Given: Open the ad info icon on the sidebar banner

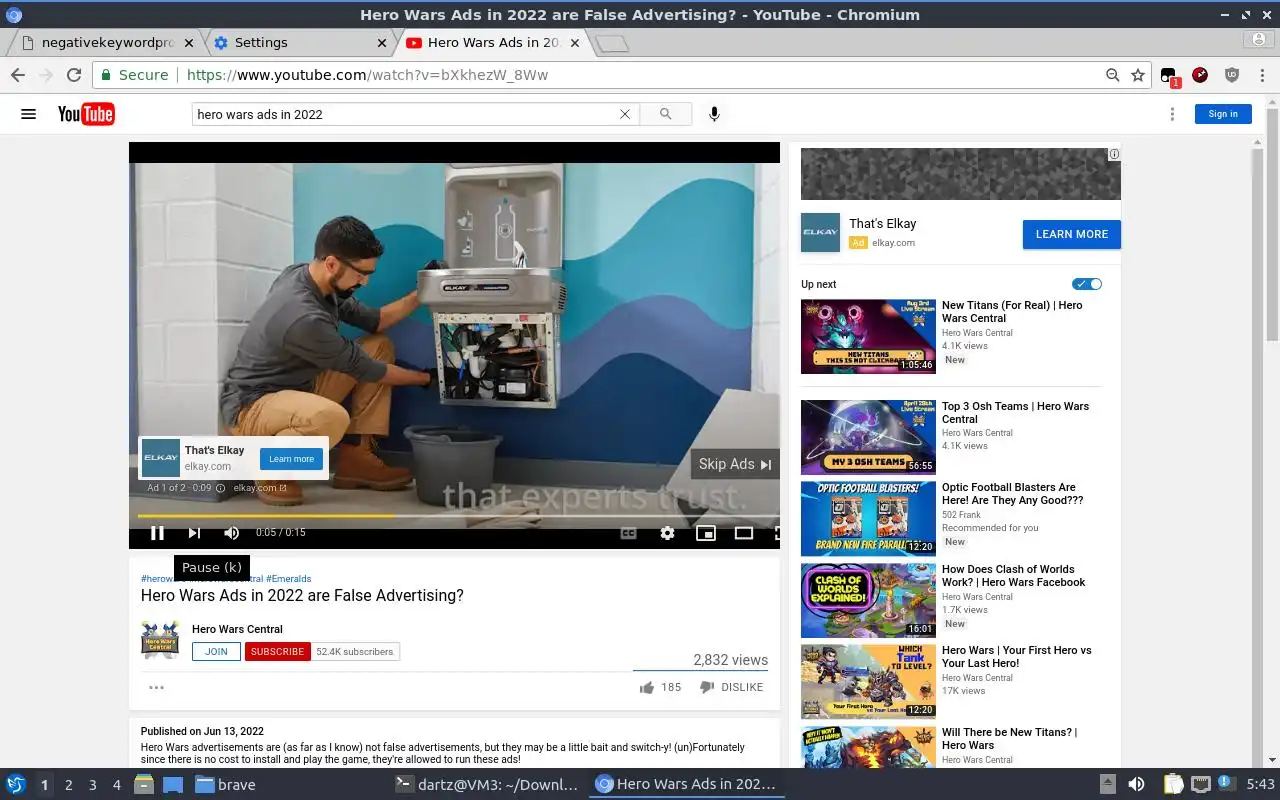Looking at the screenshot, I should (1114, 154).
